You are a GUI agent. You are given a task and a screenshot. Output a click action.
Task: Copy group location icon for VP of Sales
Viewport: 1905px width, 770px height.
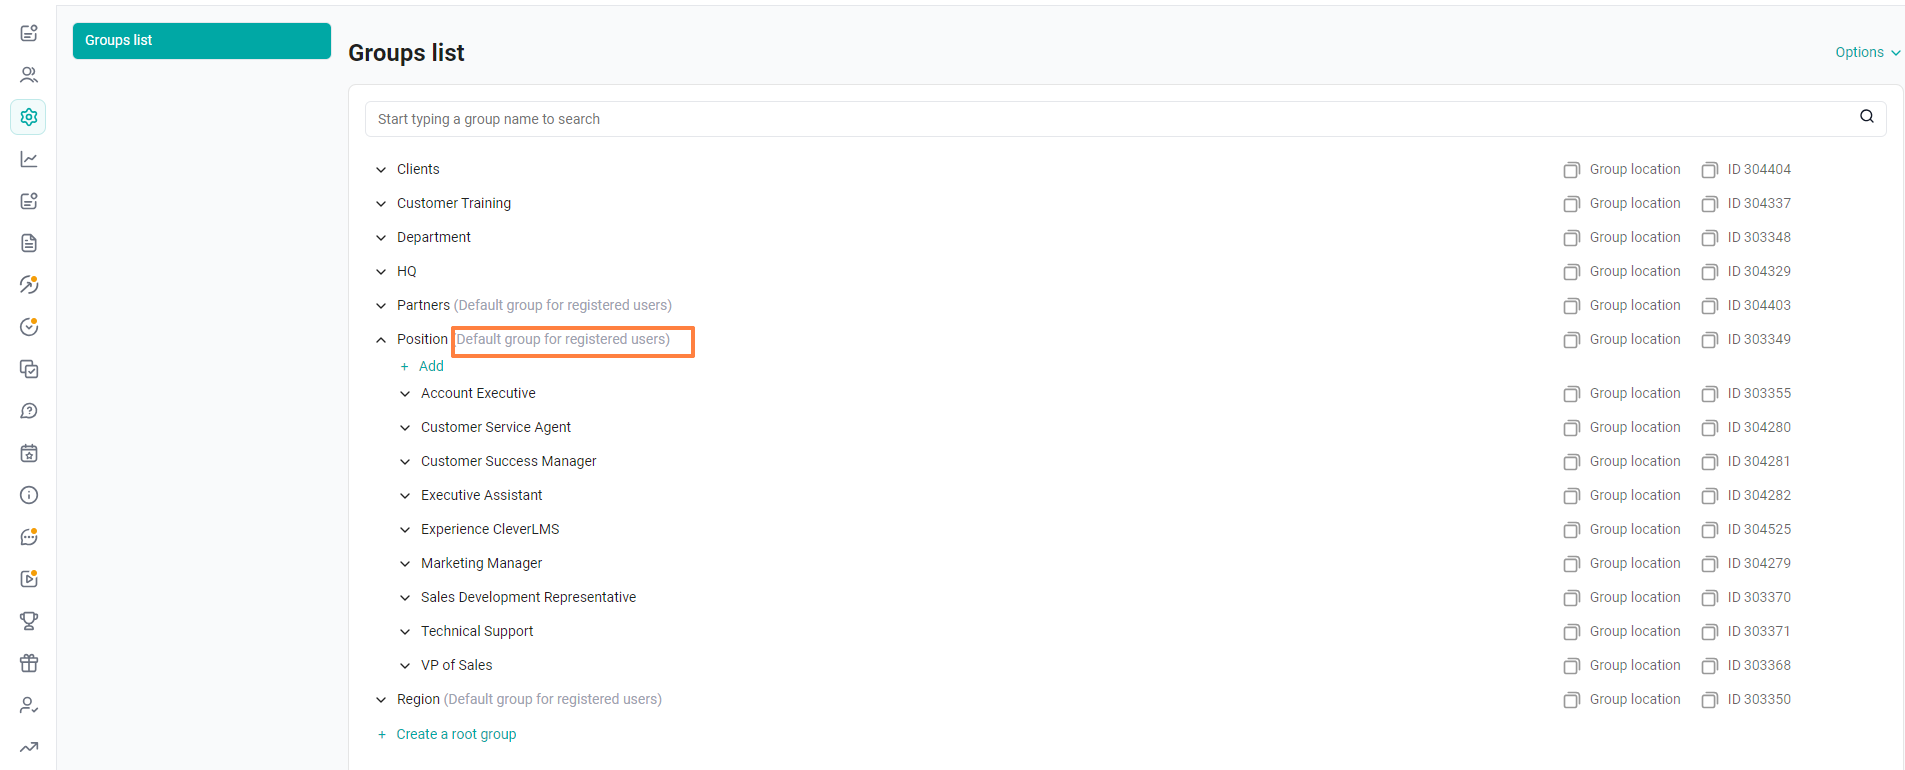pyautogui.click(x=1571, y=666)
